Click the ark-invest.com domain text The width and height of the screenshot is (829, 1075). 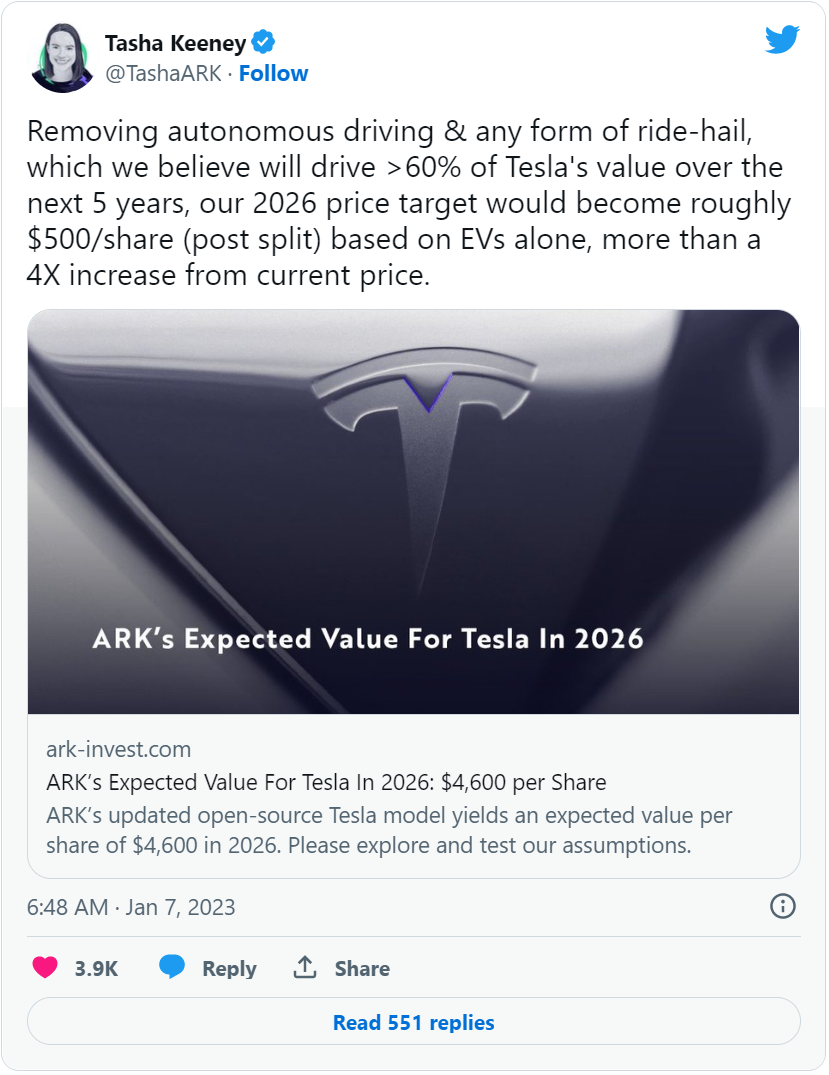pyautogui.click(x=118, y=750)
